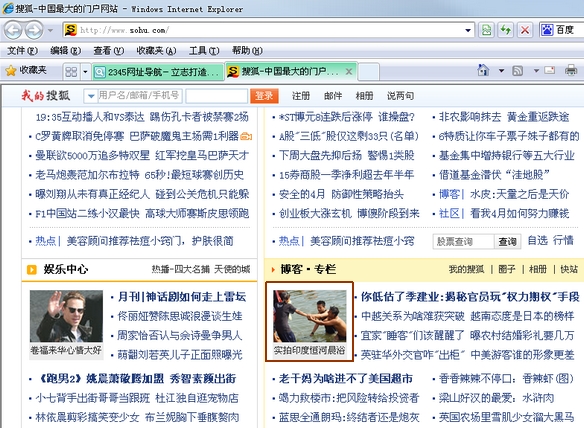The image size is (584, 428).
Task: Click the 股票查询 input field
Action: pyautogui.click(x=463, y=242)
